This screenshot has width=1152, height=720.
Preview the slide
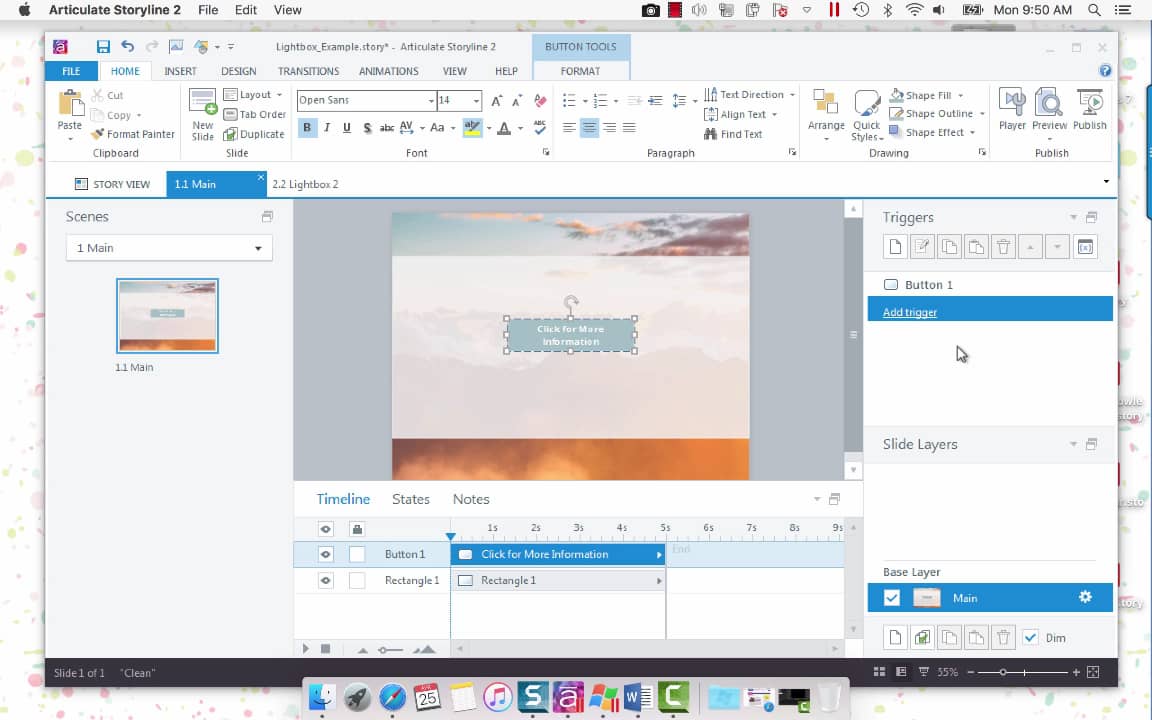pos(1049,110)
